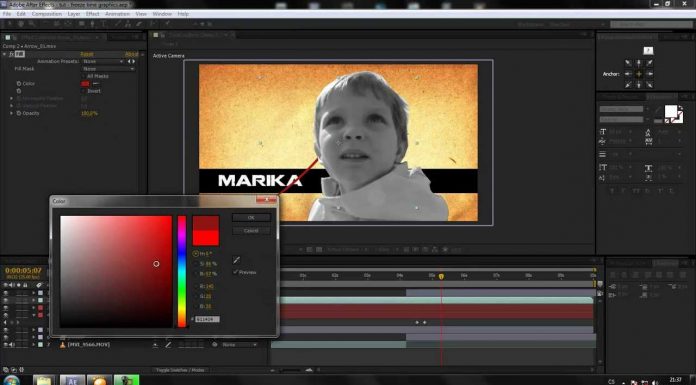
Task: Select the Pen tool in the toolbar
Action: (x=92, y=24)
